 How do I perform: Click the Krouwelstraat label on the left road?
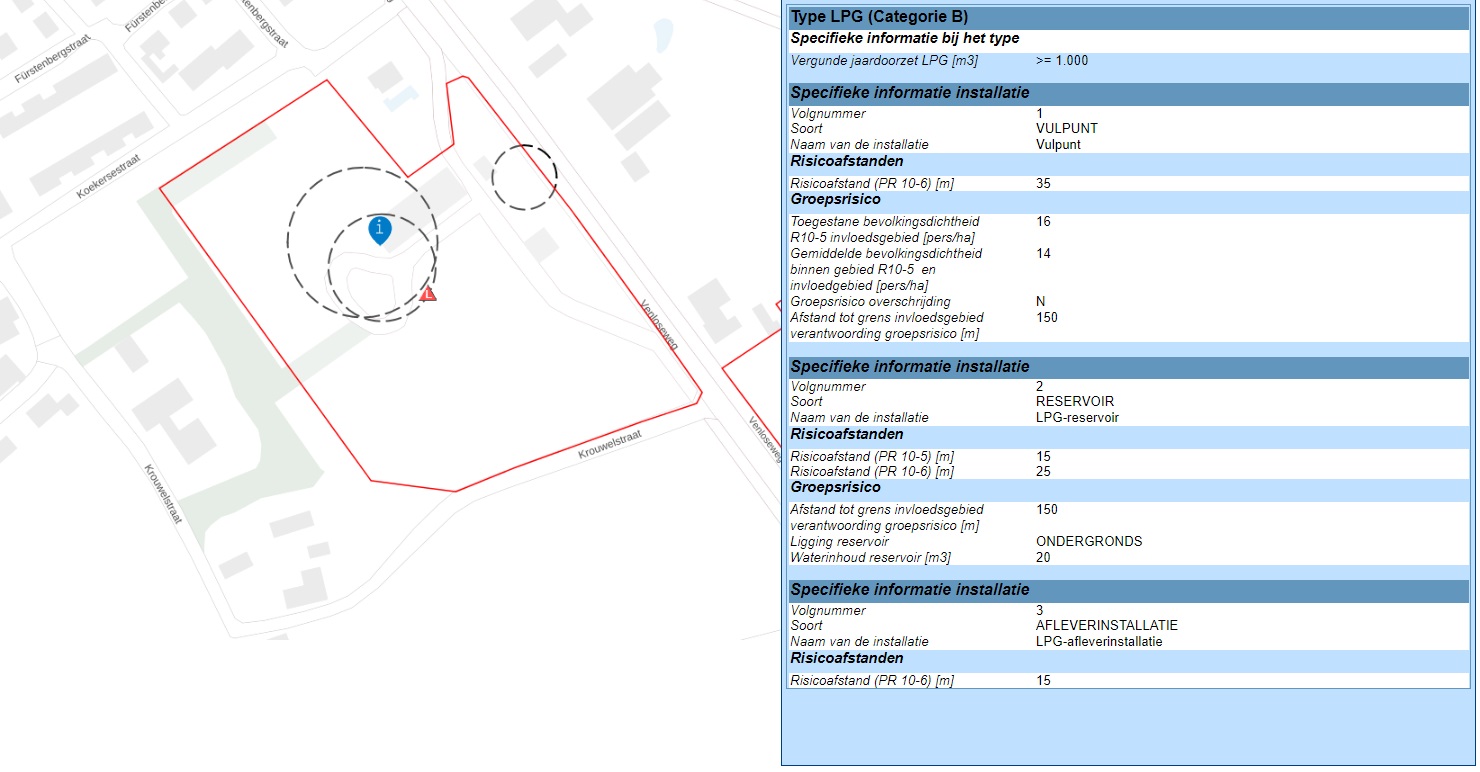(x=161, y=495)
